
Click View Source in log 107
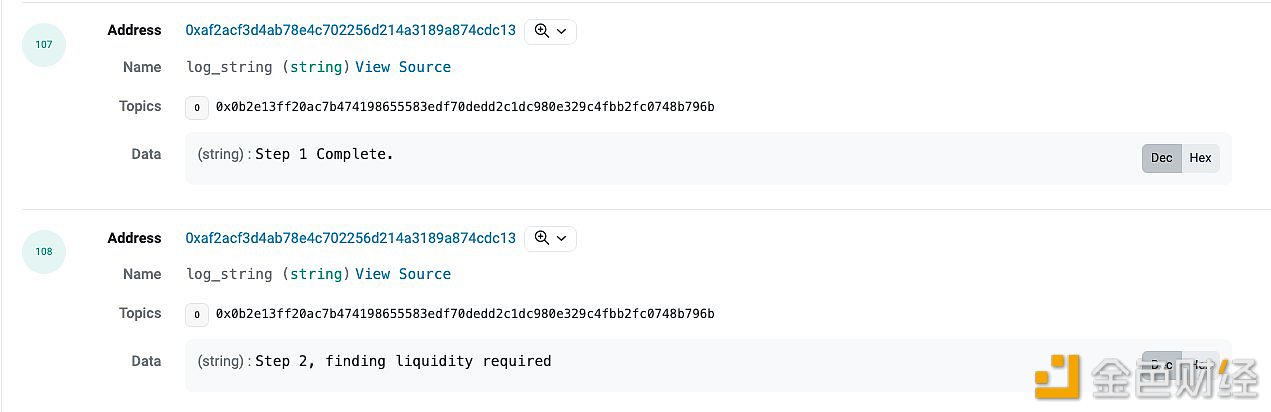(x=403, y=67)
